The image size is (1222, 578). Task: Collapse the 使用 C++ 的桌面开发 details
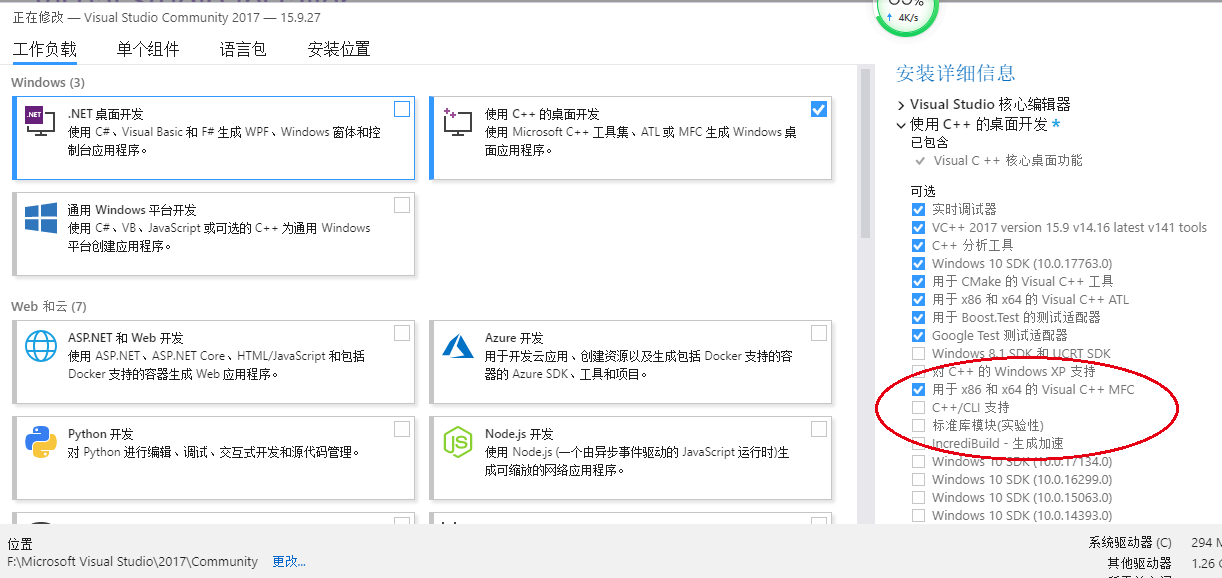pos(901,127)
